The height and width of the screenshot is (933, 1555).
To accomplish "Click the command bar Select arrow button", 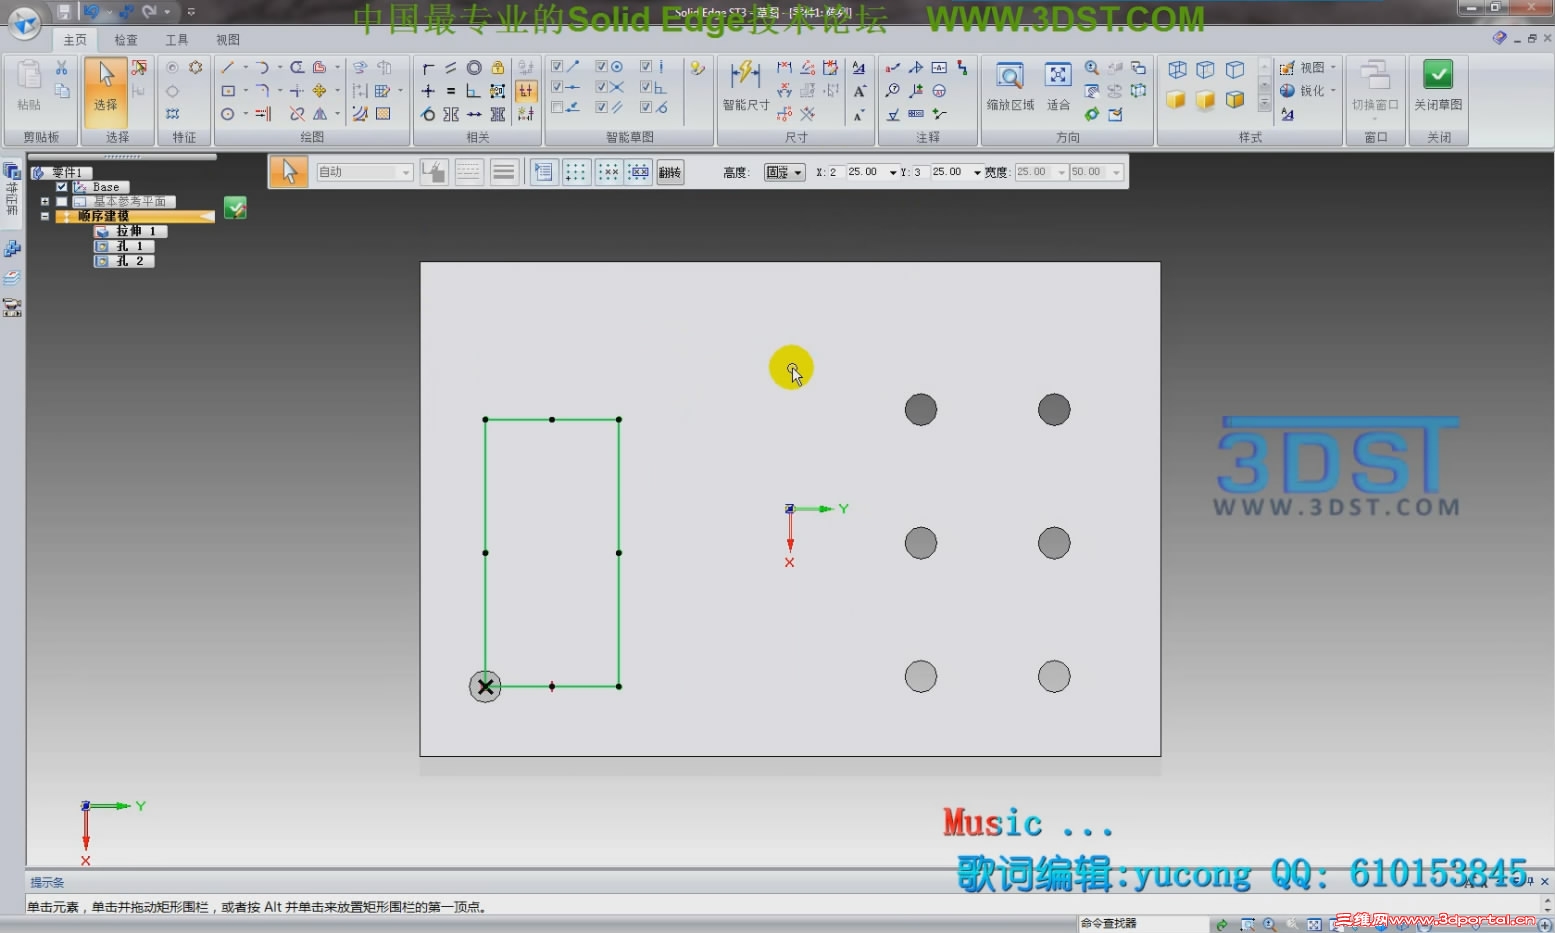I will click(289, 172).
